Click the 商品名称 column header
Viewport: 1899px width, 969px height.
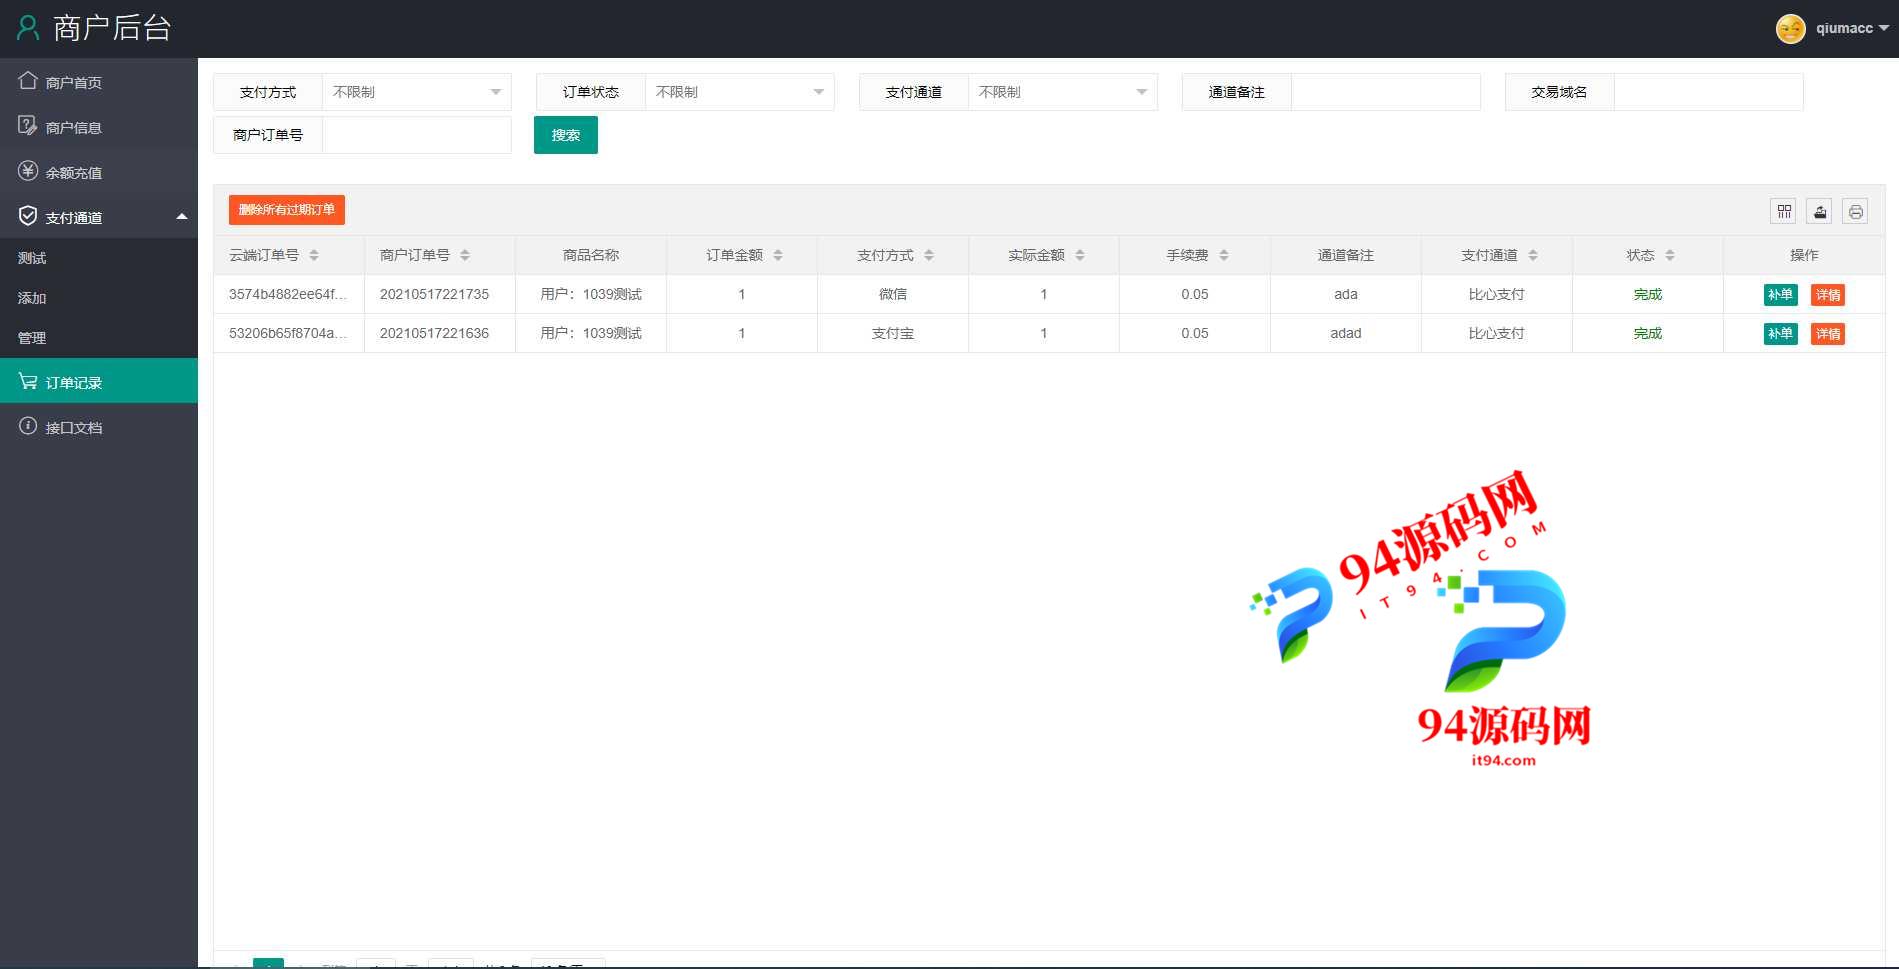pos(591,255)
